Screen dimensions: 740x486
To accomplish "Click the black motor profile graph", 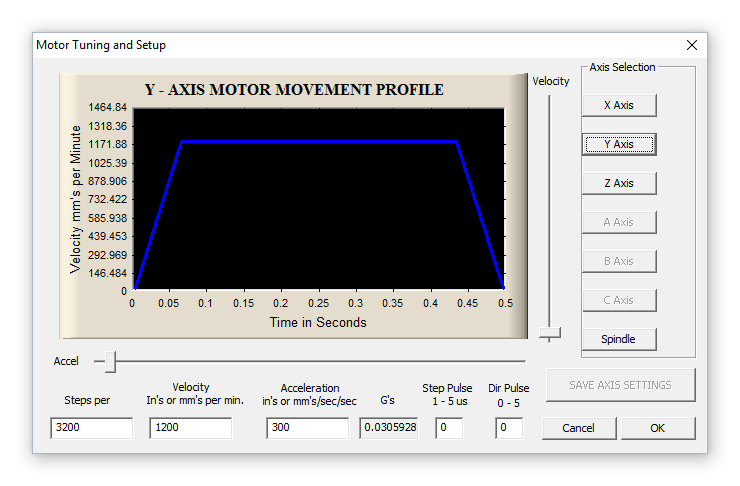I will [x=319, y=199].
